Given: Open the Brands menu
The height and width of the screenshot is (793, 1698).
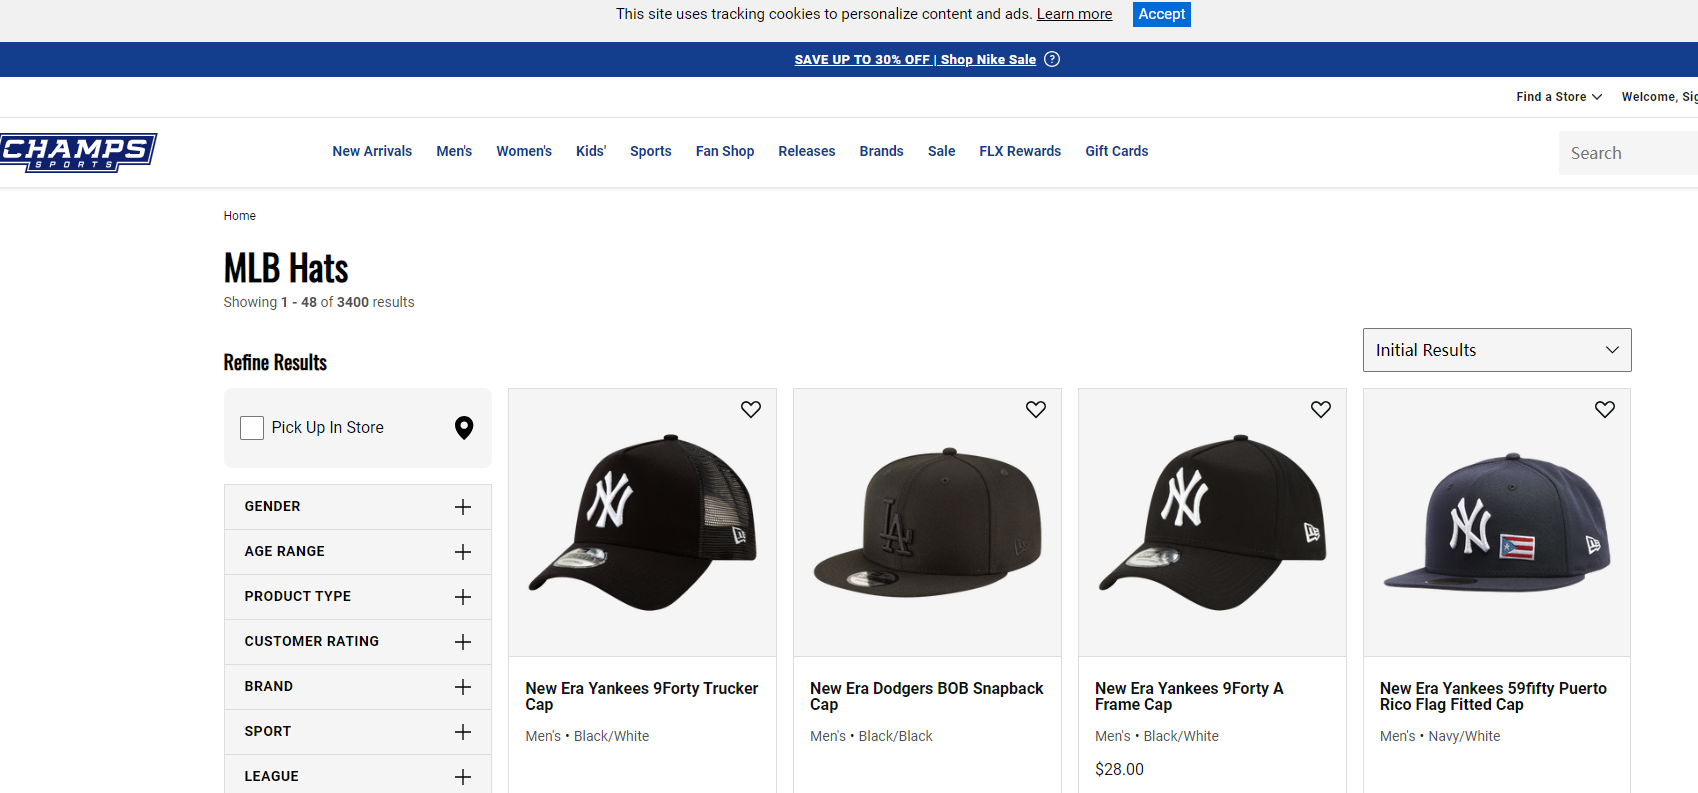Looking at the screenshot, I should (x=881, y=151).
